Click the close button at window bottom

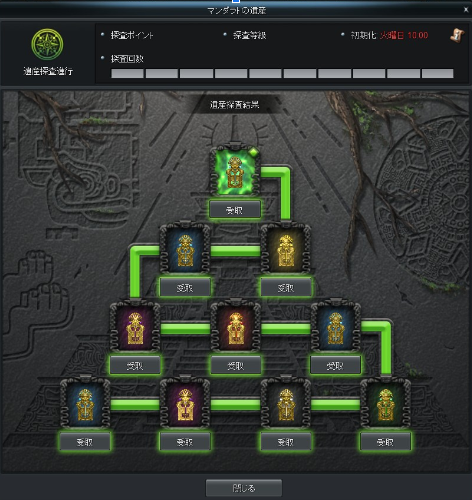click(x=244, y=488)
